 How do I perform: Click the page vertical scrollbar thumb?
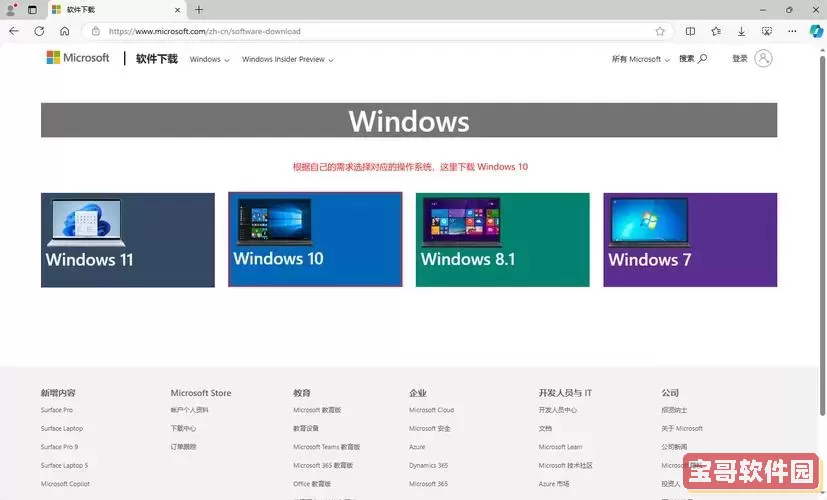822,235
